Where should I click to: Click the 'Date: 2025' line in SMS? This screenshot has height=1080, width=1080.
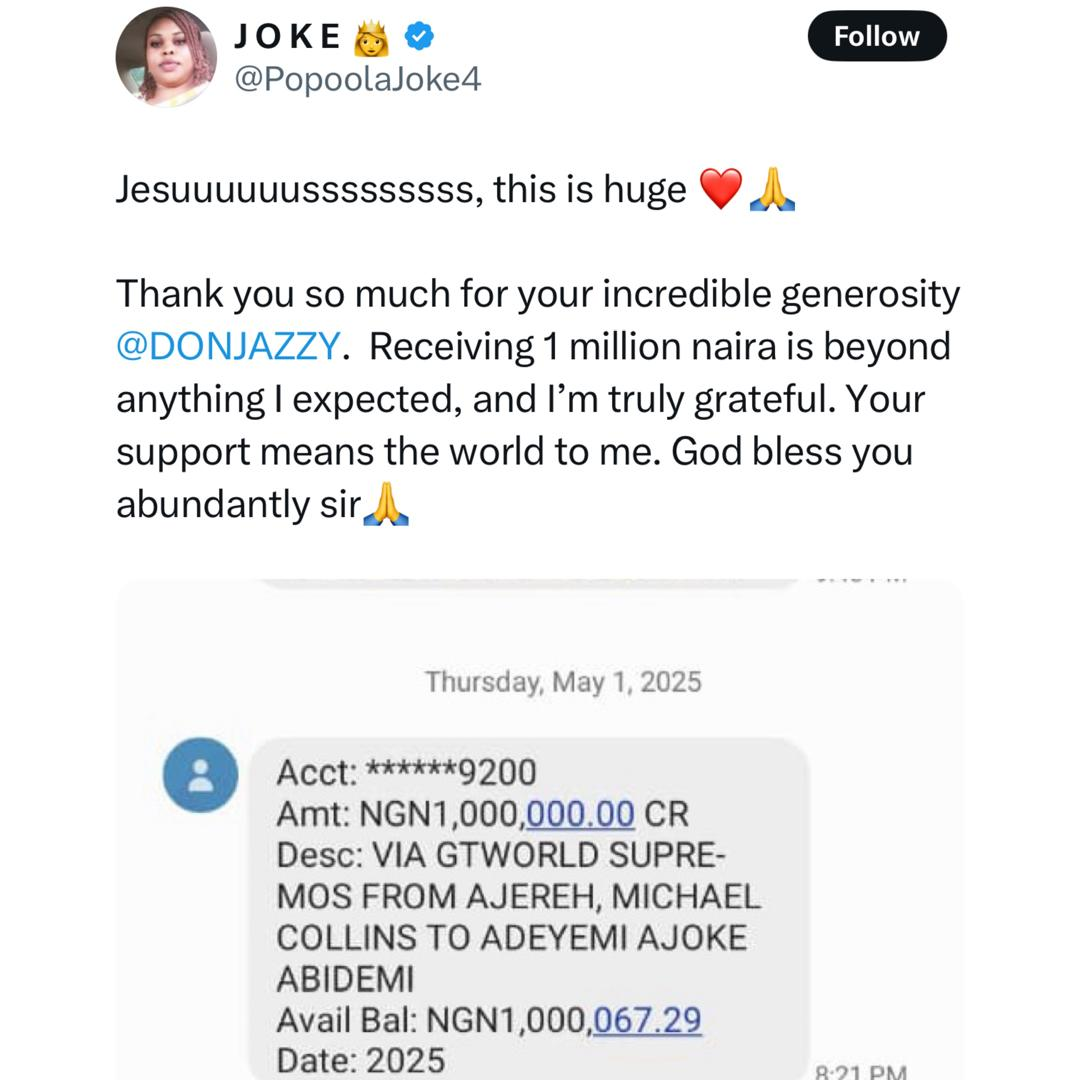360,1060
